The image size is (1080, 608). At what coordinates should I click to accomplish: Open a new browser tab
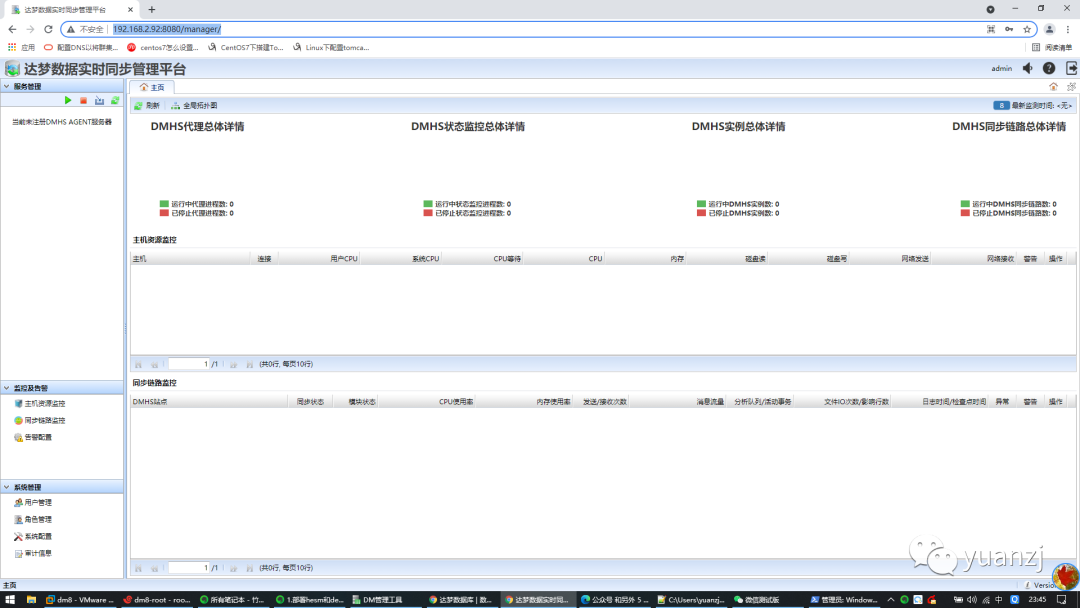click(x=152, y=10)
